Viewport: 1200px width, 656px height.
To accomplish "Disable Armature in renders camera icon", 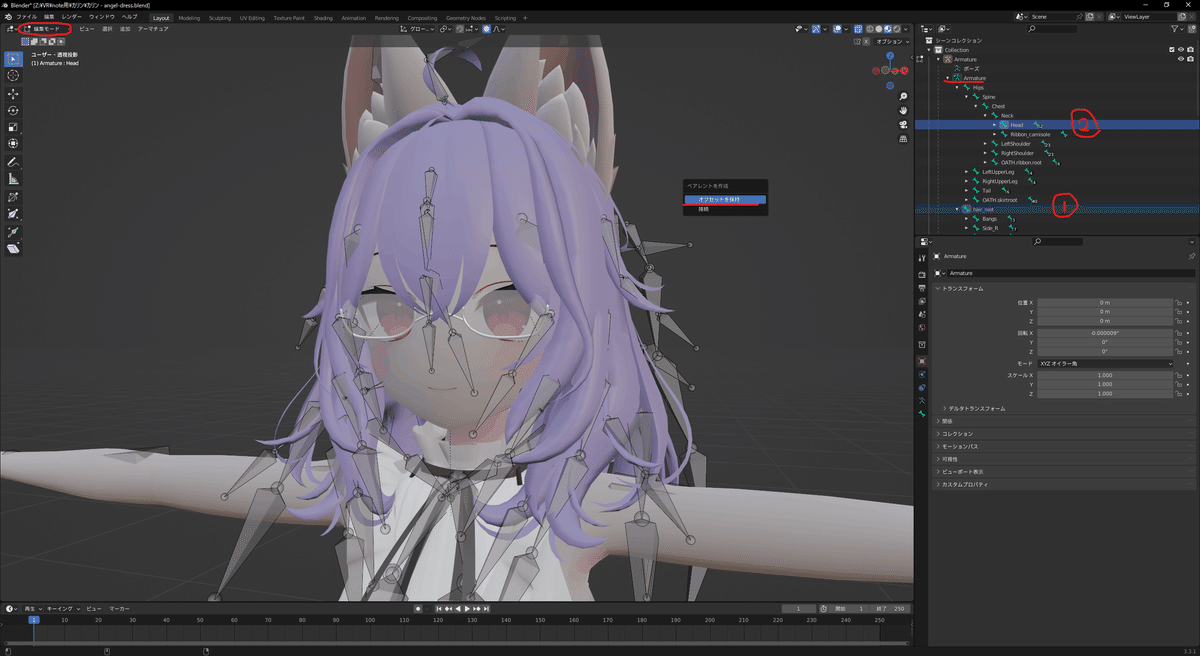I will [x=1192, y=59].
